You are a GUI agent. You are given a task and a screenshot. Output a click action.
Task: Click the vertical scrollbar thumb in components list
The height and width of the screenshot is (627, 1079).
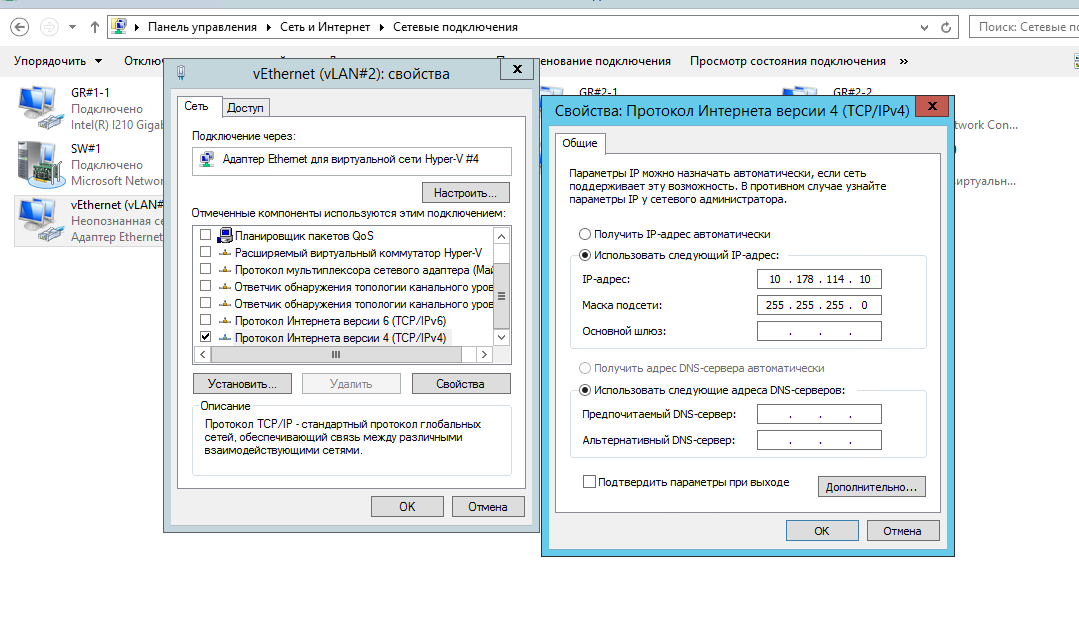point(502,296)
